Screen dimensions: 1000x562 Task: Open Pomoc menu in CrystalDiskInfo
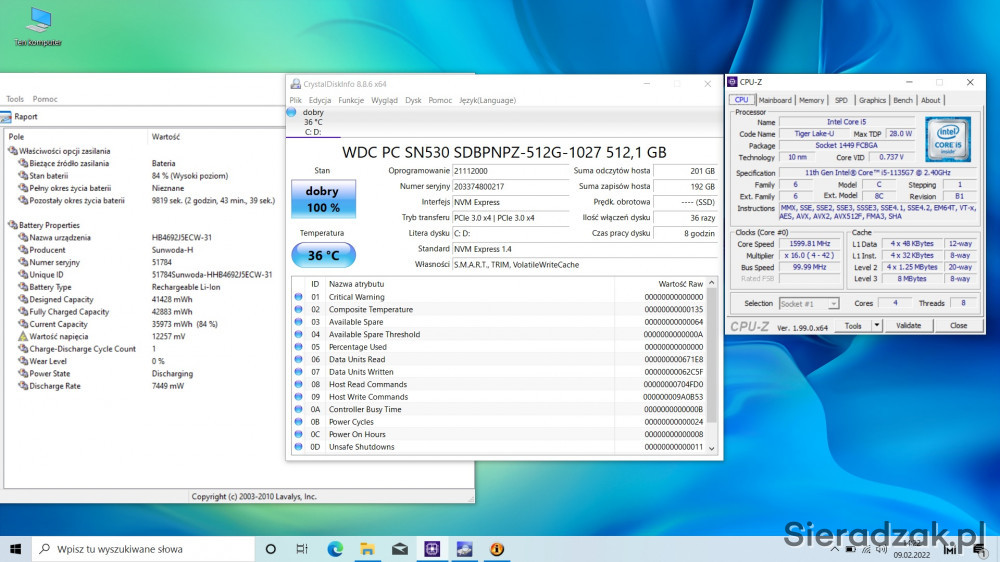tap(440, 100)
